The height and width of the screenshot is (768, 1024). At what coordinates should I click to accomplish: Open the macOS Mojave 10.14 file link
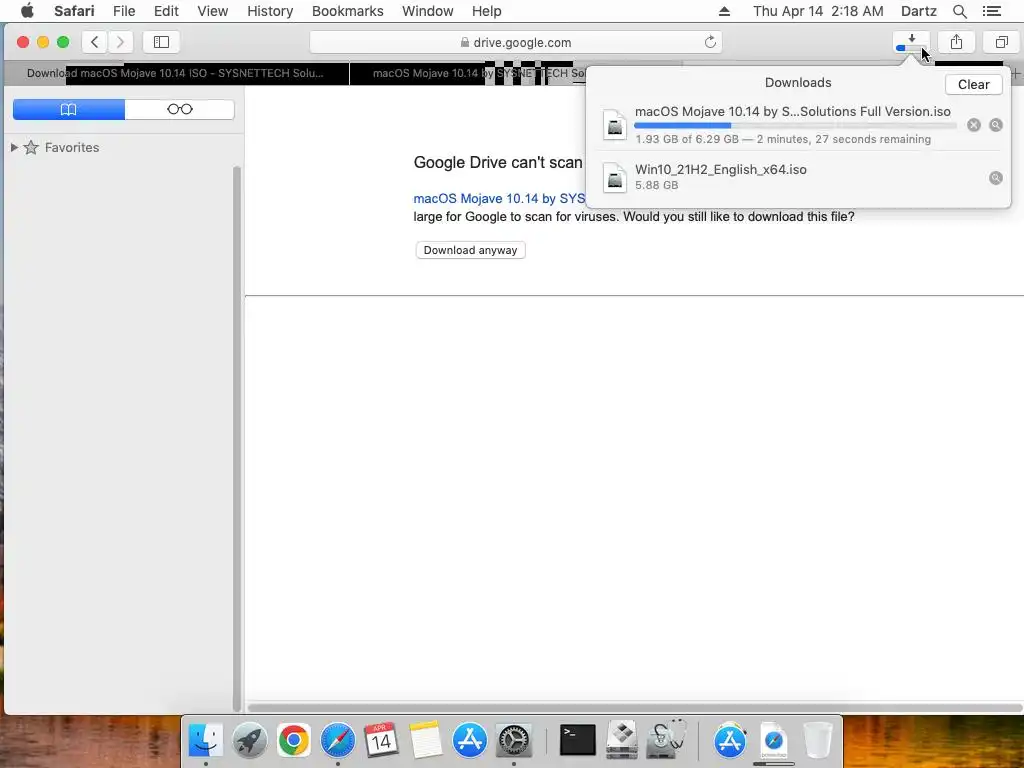(x=499, y=199)
